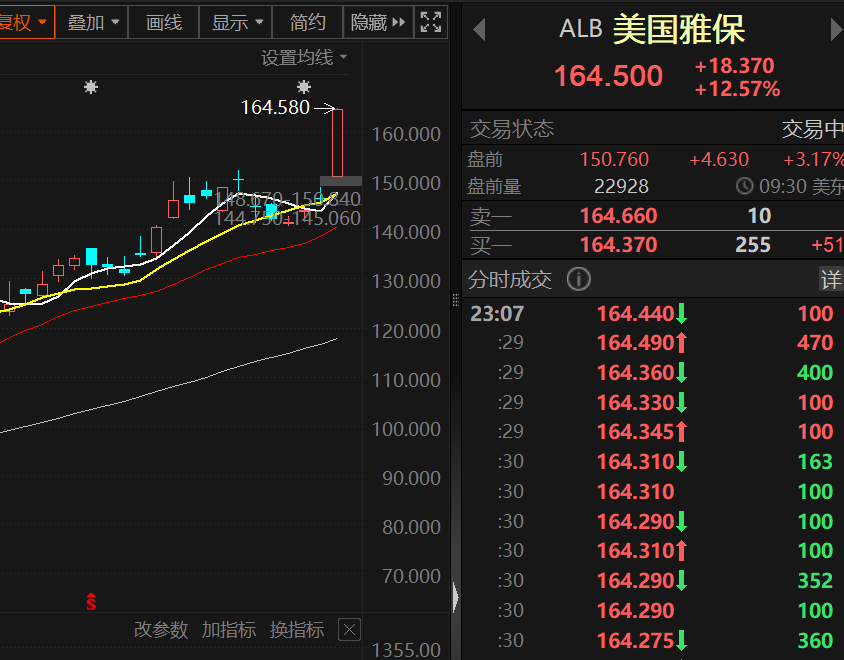Click the 卖一 ask price 164.660
The height and width of the screenshot is (660, 844).
click(618, 216)
